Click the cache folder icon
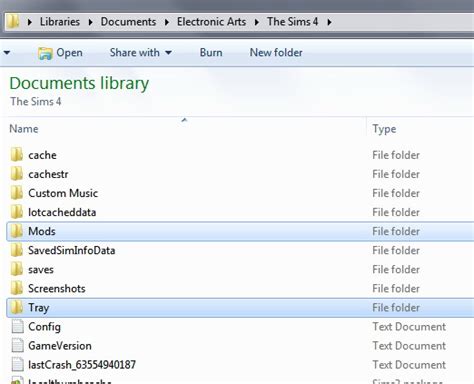Viewport: 474px width, 384px height. 17,155
